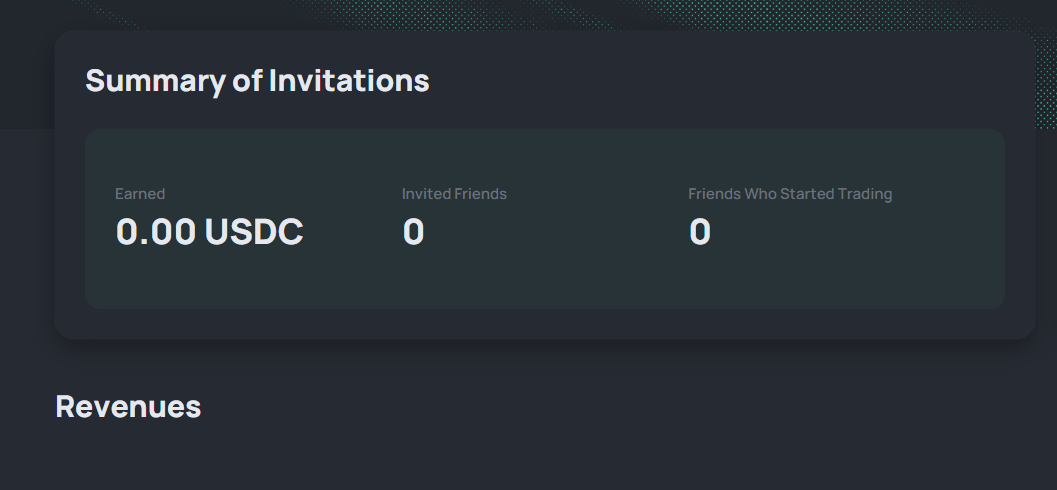Click the word Trading in the label
This screenshot has width=1057, height=490.
pos(864,194)
